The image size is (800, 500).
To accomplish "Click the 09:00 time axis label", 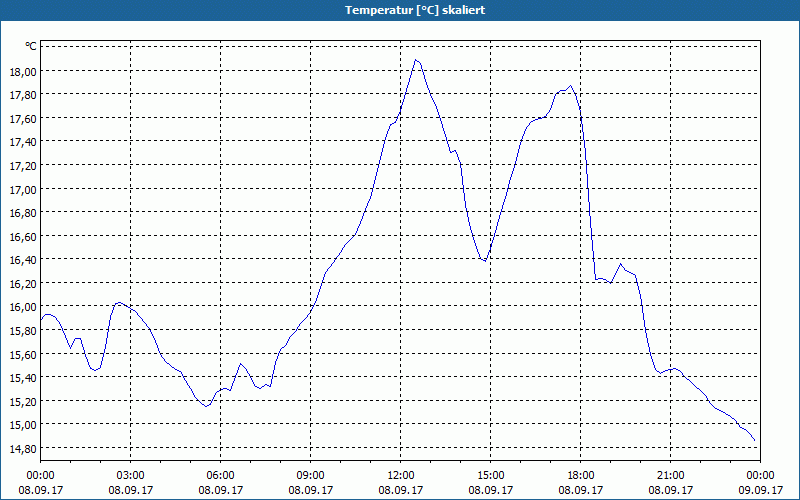I will tap(310, 476).
